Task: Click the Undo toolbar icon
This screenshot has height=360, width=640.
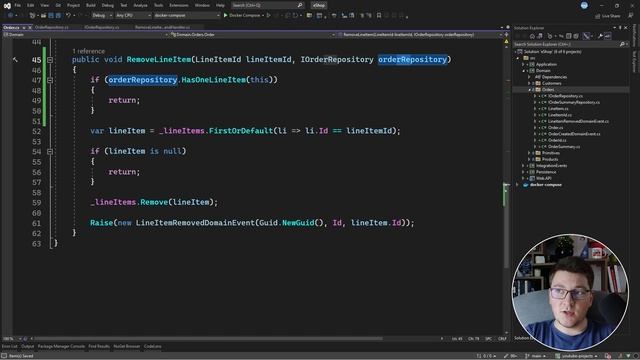Action: [68, 16]
